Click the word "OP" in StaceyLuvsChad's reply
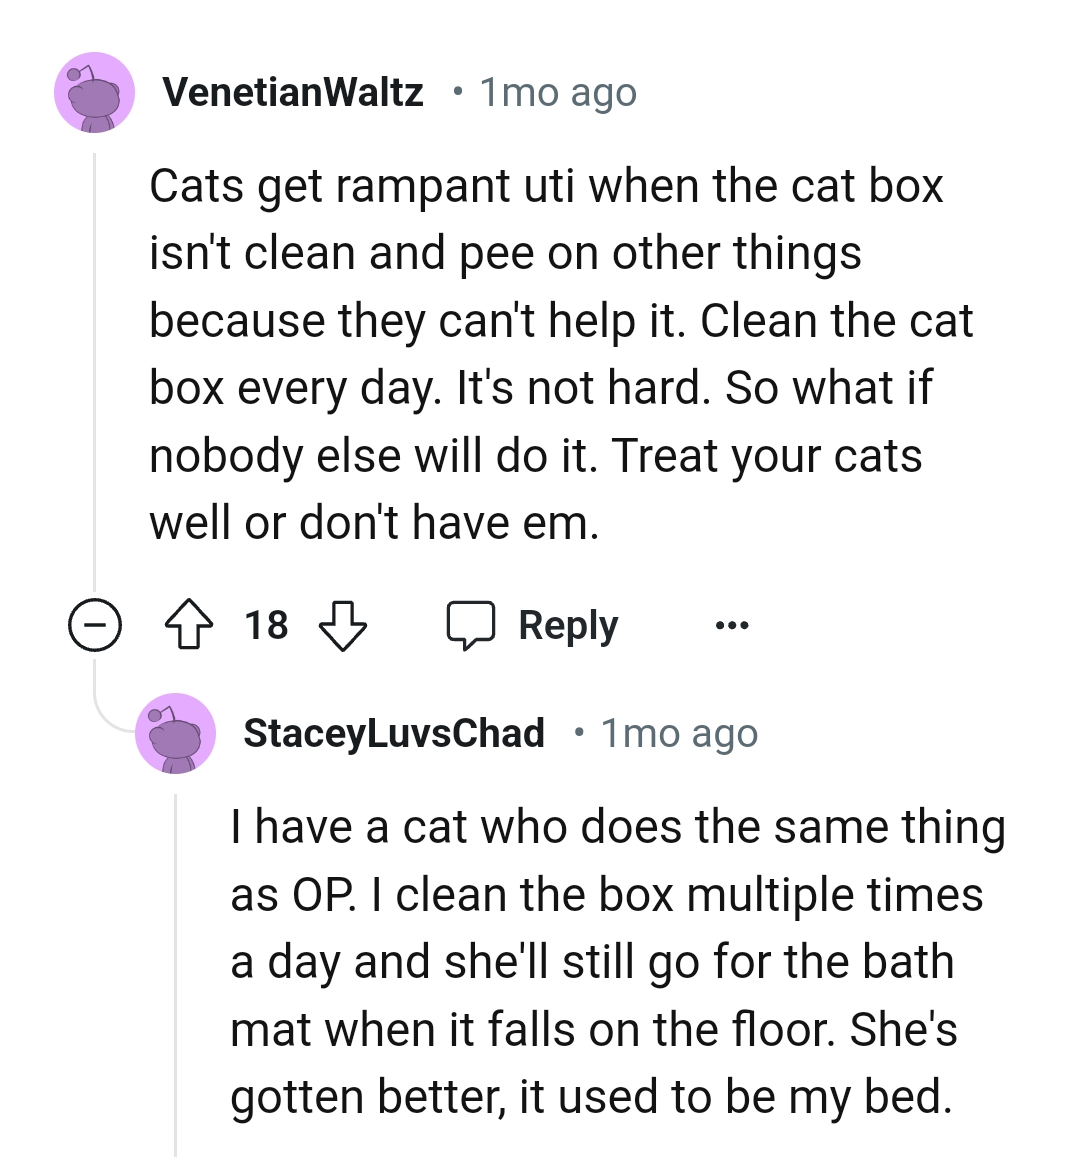The image size is (1079, 1157). (322, 895)
